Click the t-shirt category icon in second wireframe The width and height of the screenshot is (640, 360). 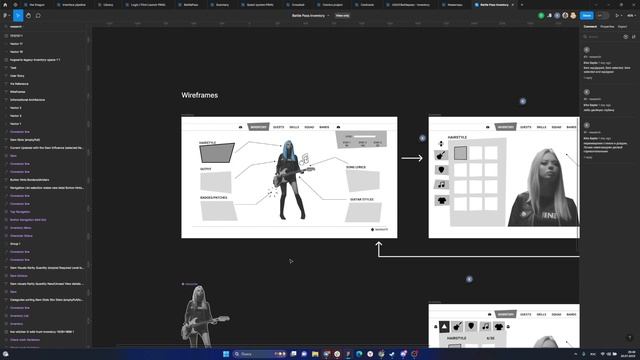[x=441, y=200]
